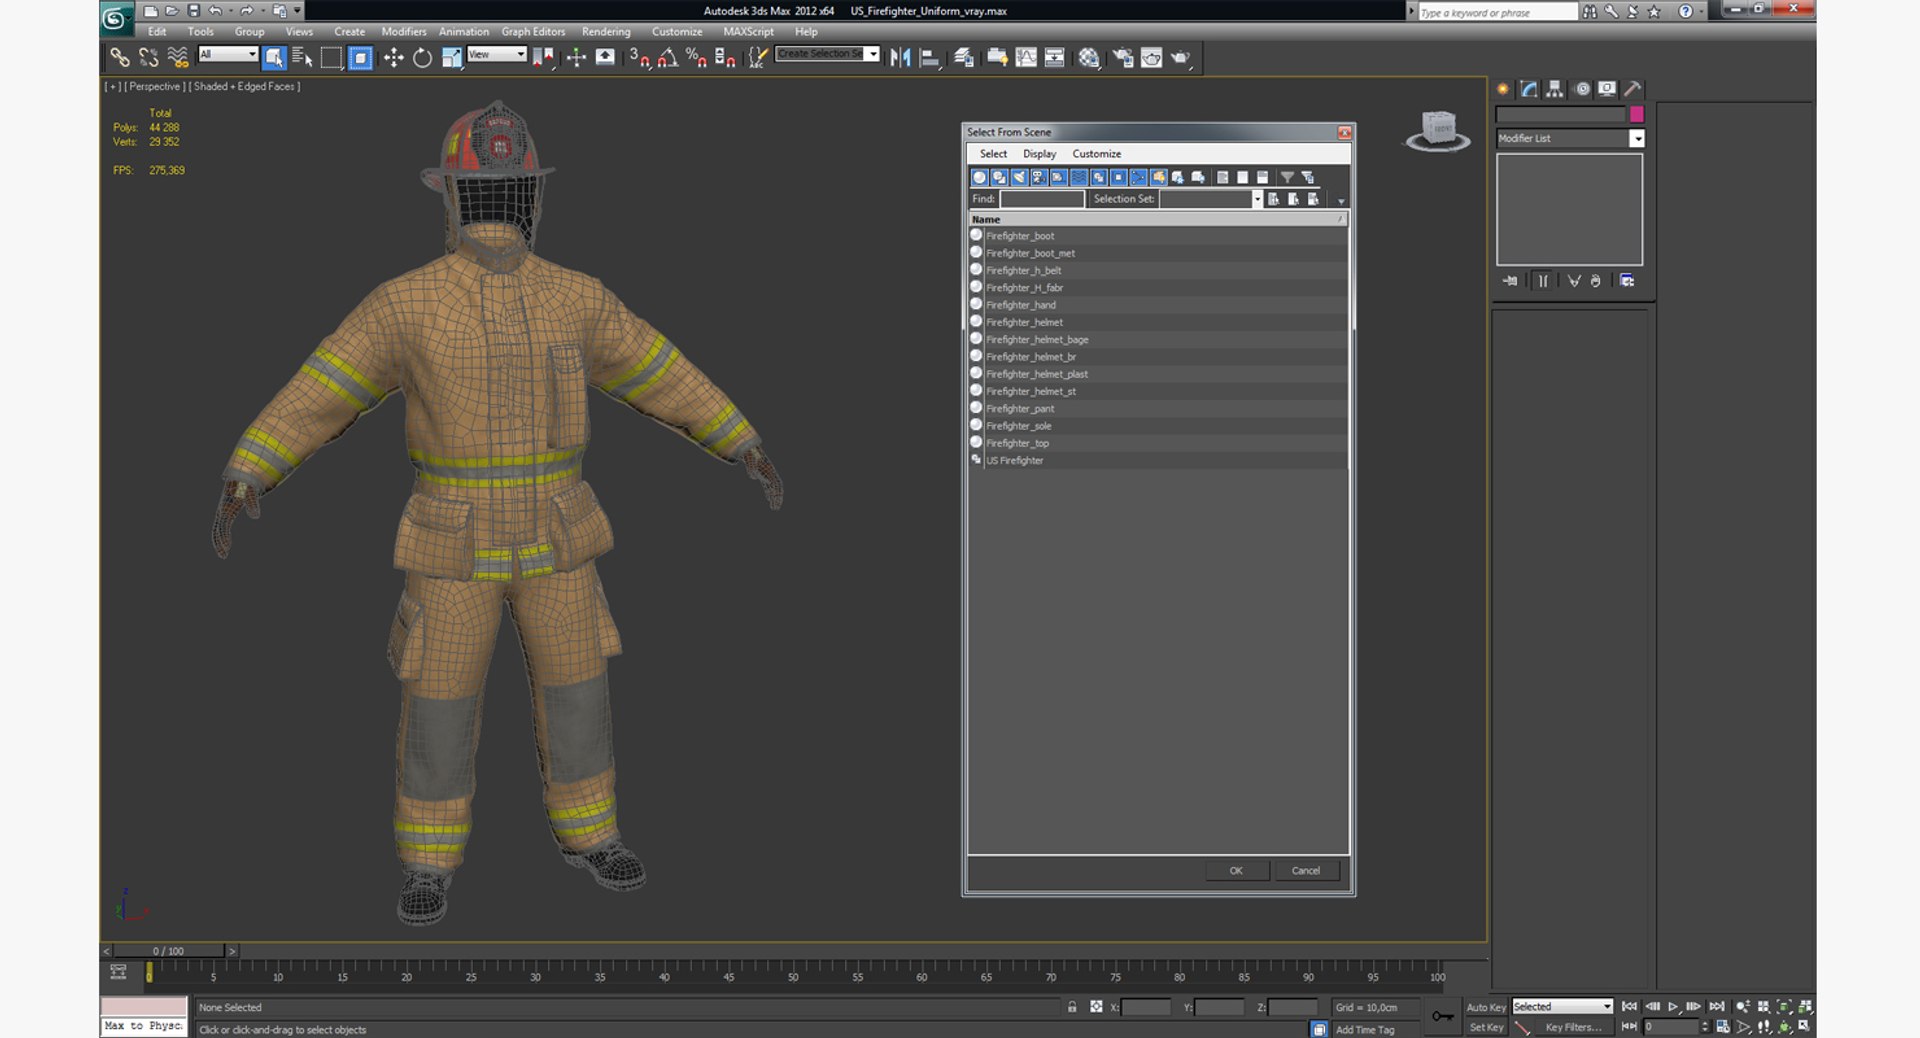Open the Modifiers menu
Screen dimensions: 1920x1038
404,32
